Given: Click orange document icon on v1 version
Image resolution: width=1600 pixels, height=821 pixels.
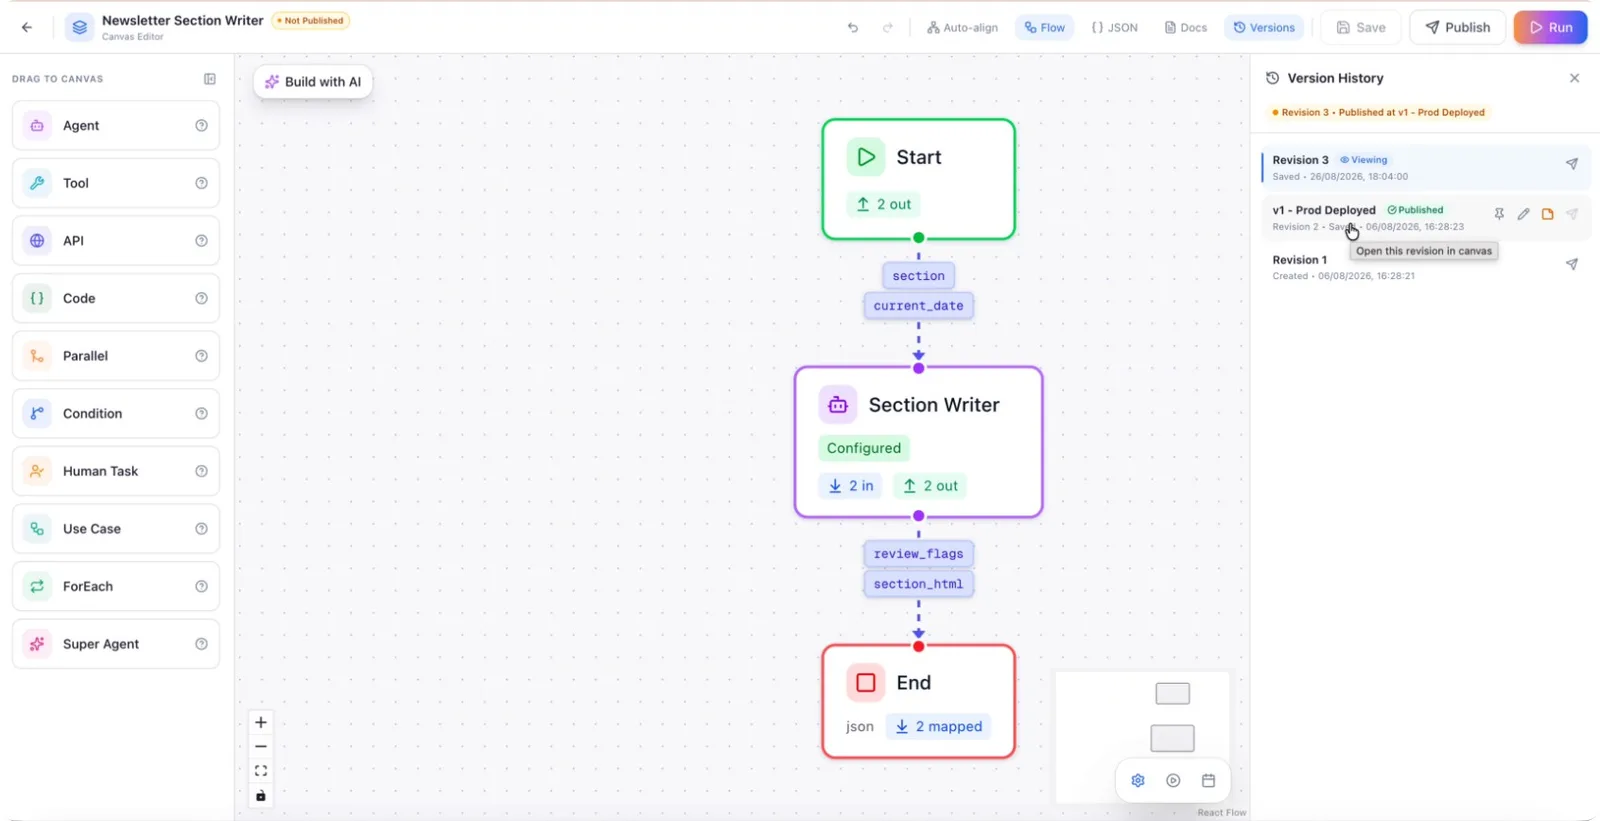Looking at the screenshot, I should tap(1547, 214).
